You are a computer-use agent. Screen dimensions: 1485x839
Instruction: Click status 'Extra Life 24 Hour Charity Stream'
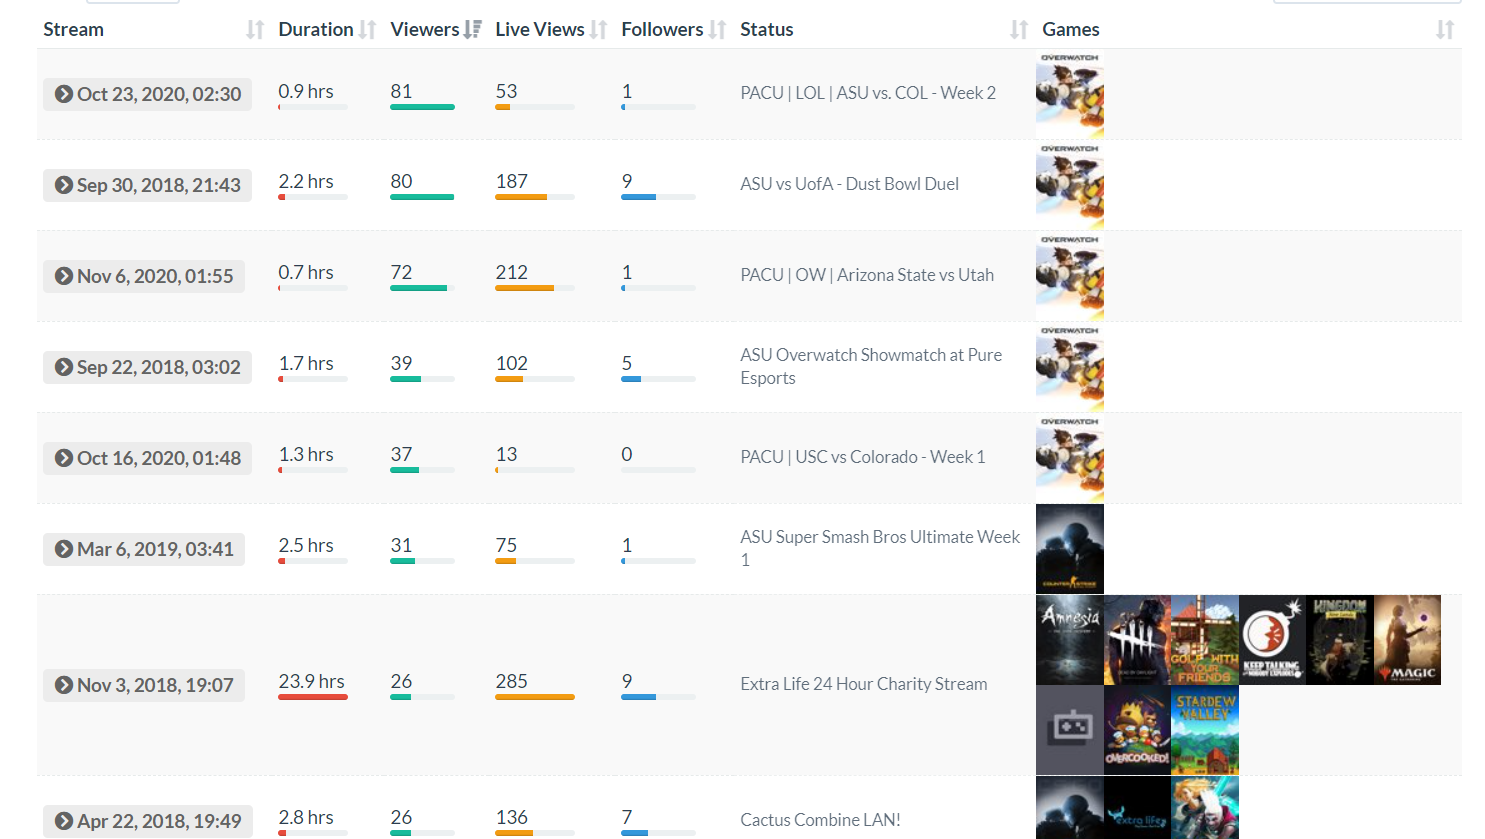pos(864,684)
